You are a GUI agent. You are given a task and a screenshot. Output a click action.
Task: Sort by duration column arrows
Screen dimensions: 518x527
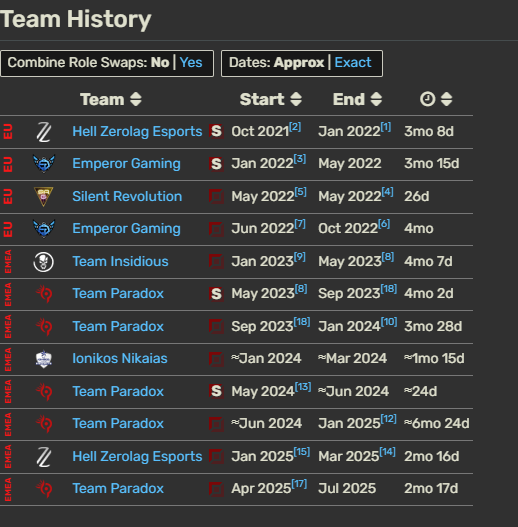point(446,99)
